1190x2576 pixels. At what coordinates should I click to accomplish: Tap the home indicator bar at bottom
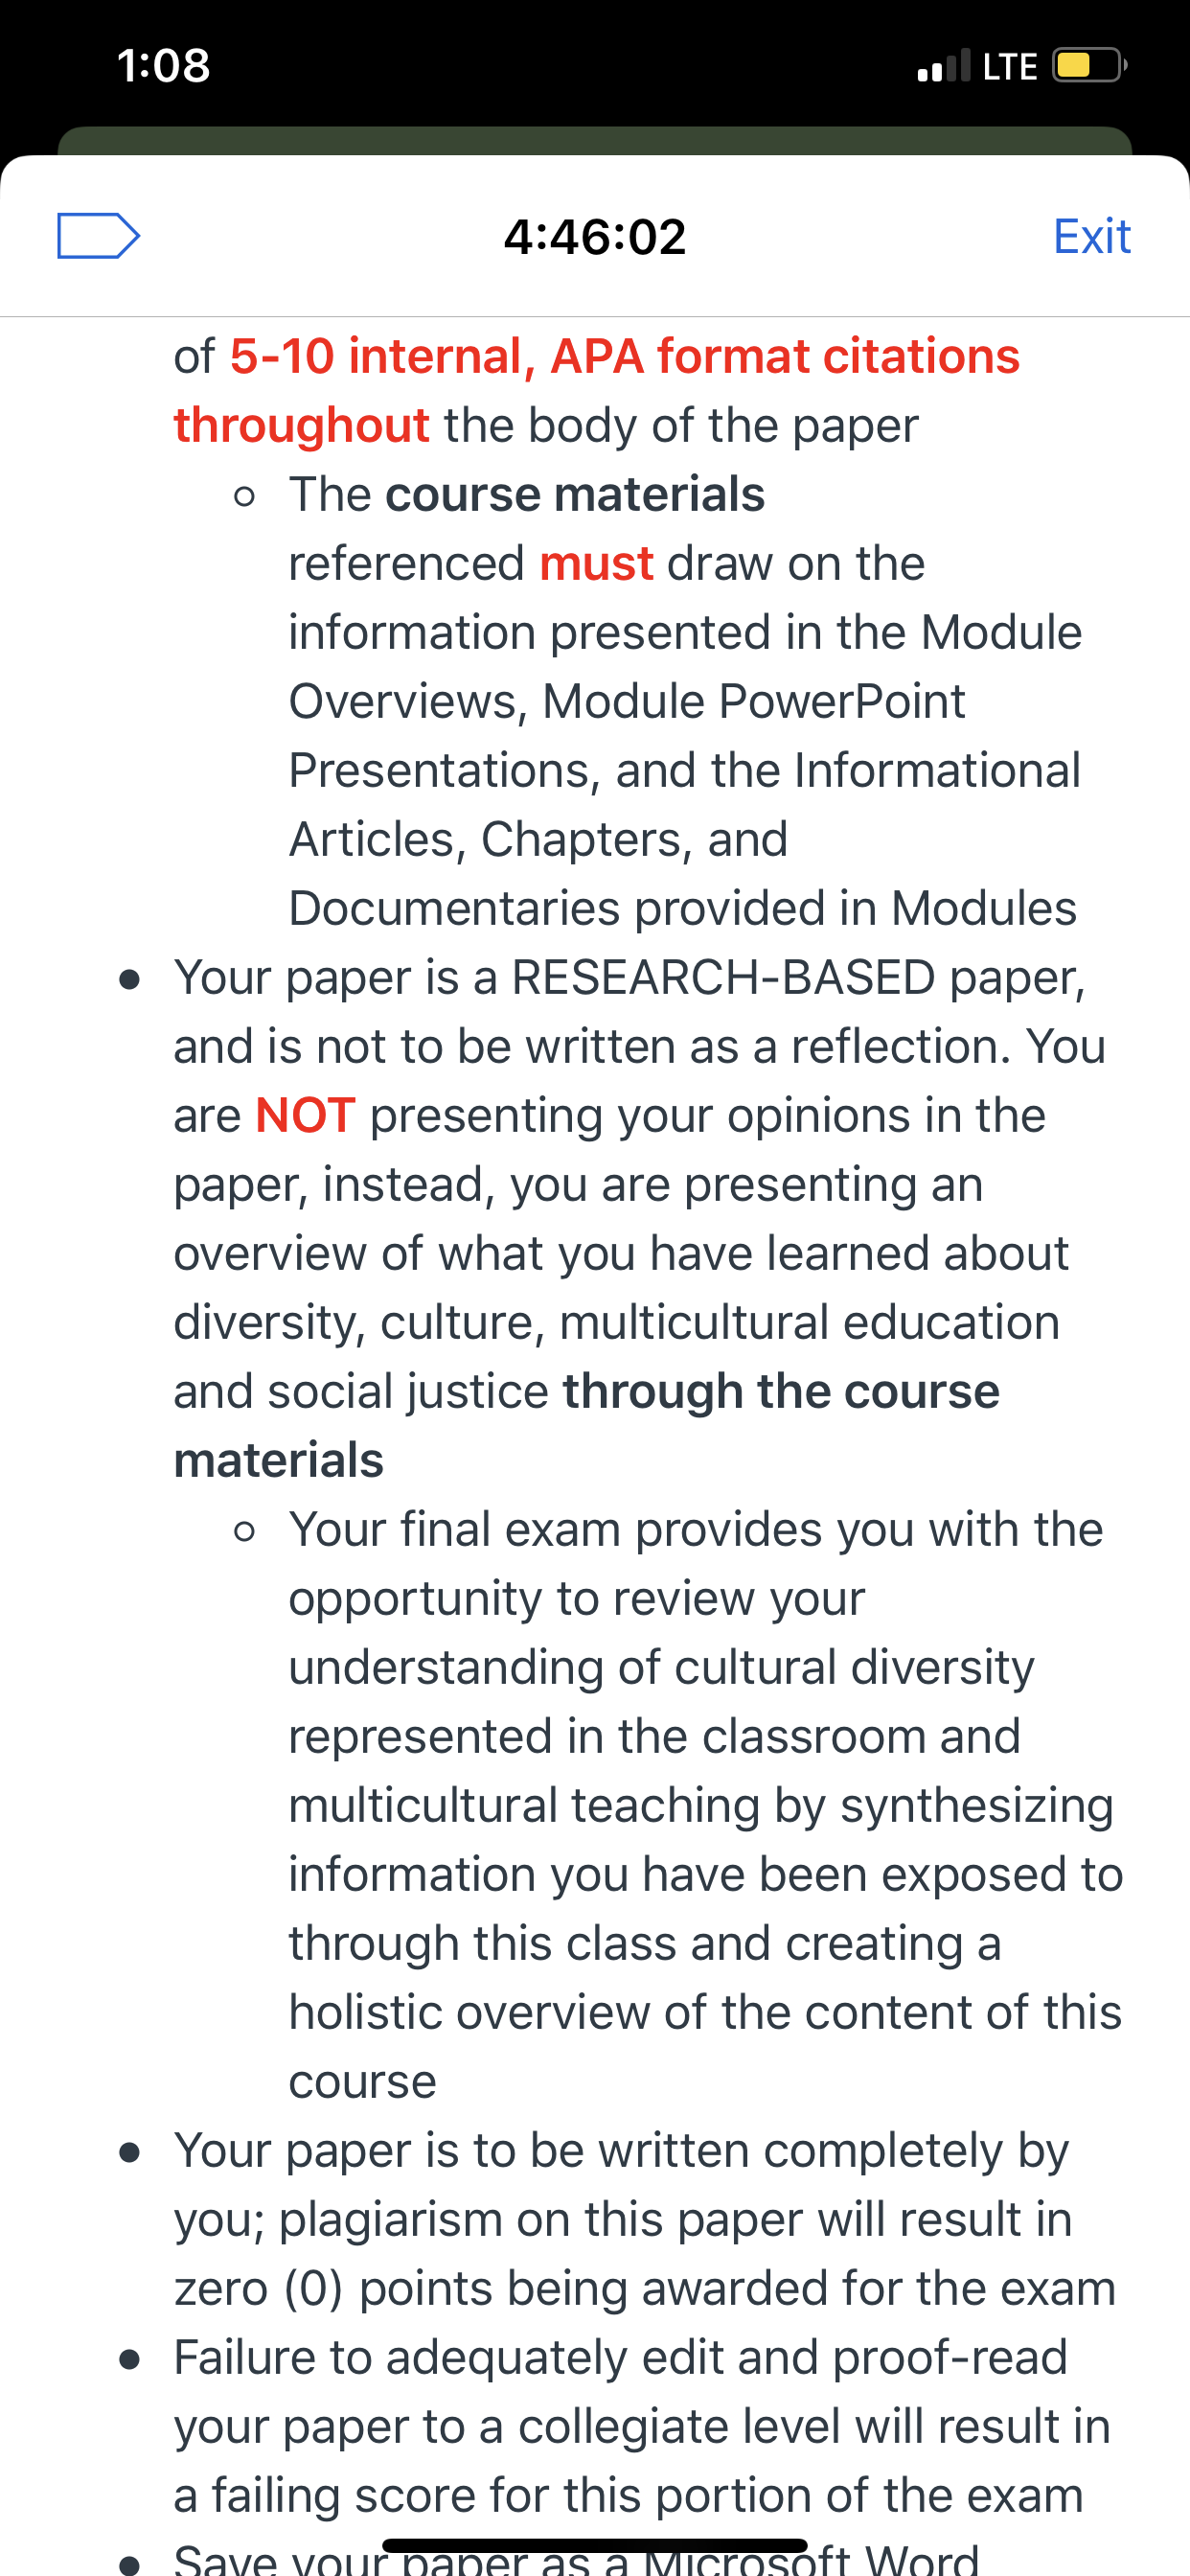click(595, 2545)
